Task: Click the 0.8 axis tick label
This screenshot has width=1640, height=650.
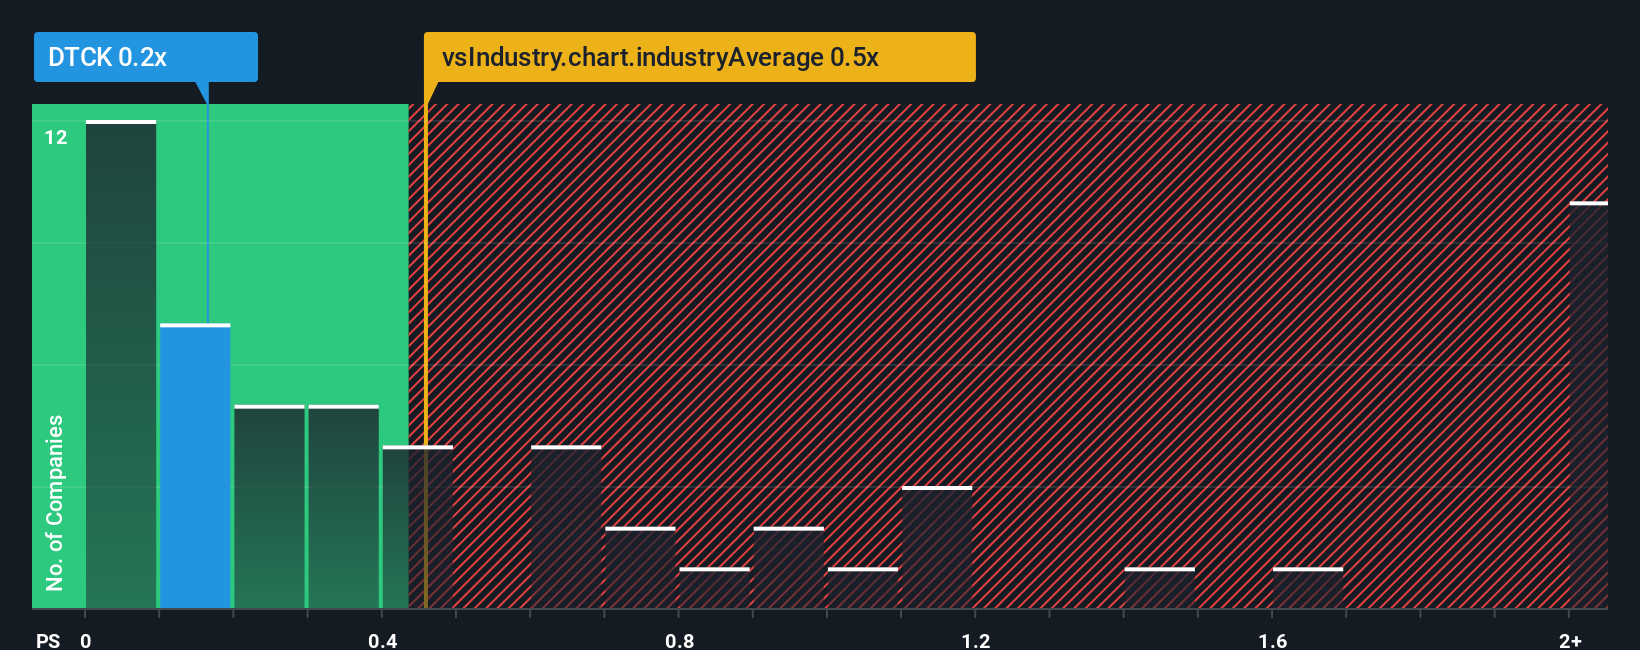Action: click(679, 640)
